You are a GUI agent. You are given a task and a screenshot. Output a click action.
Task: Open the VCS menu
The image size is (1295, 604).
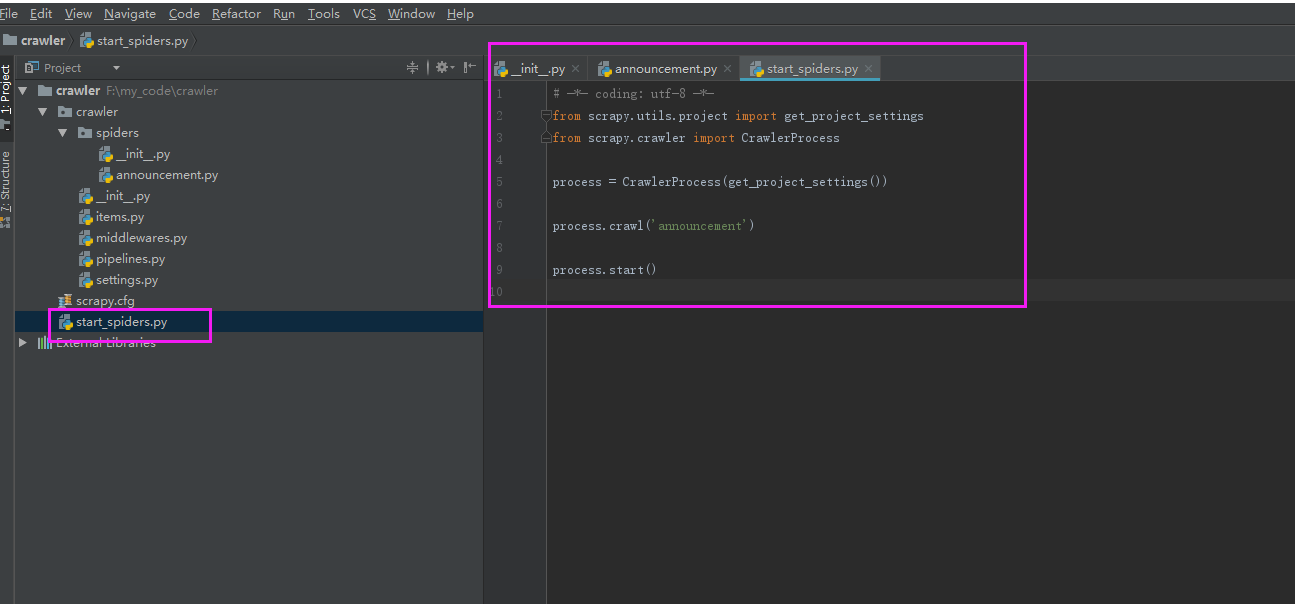pos(364,14)
